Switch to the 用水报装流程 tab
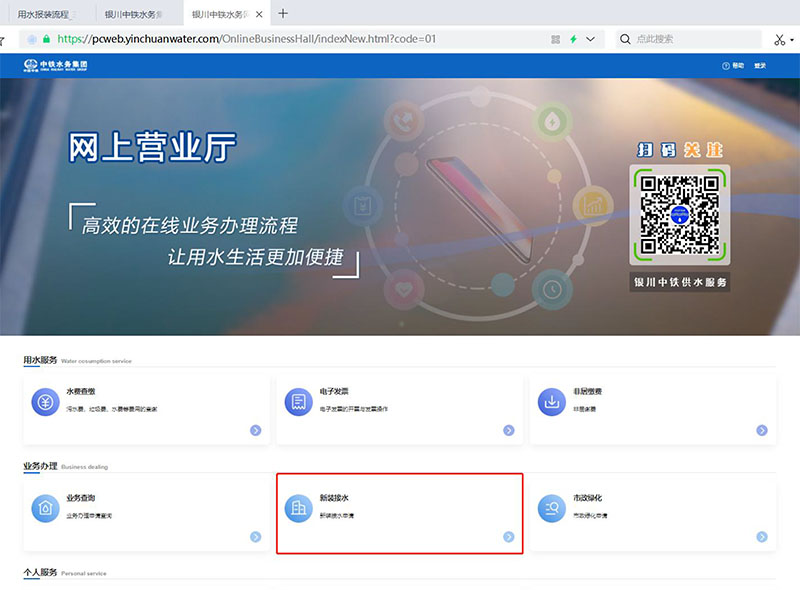800x590 pixels. 47,14
